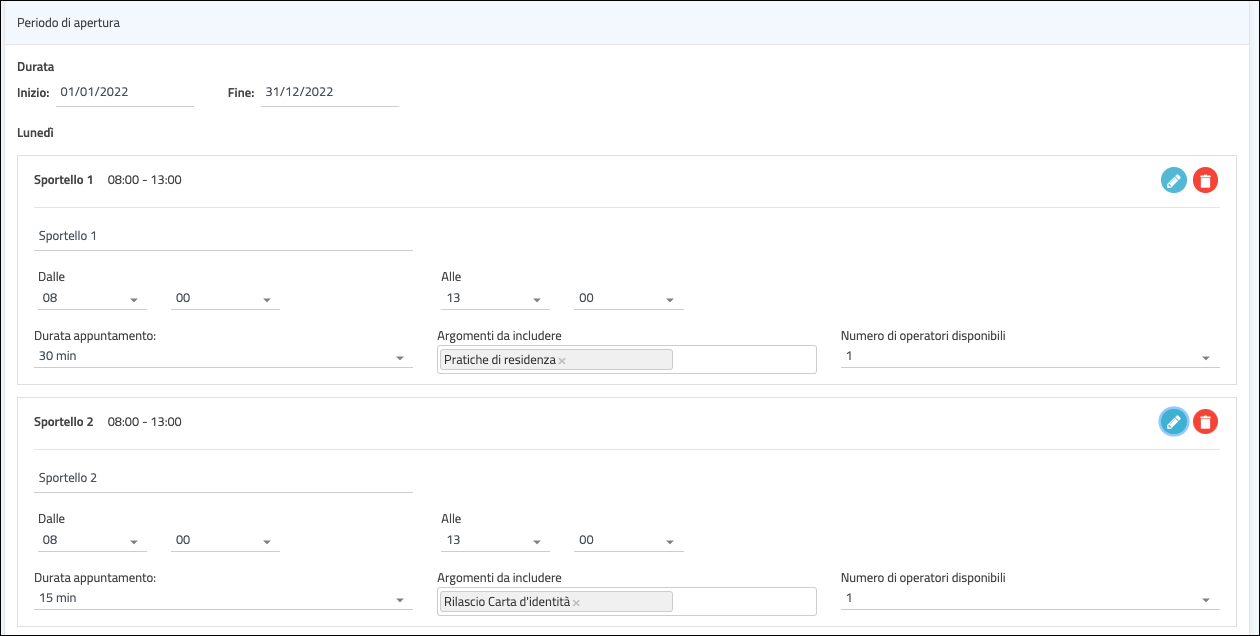Screen dimensions: 1260x636
Task: Open Sportello 2 Dalle hour dropdown
Action: pos(92,541)
